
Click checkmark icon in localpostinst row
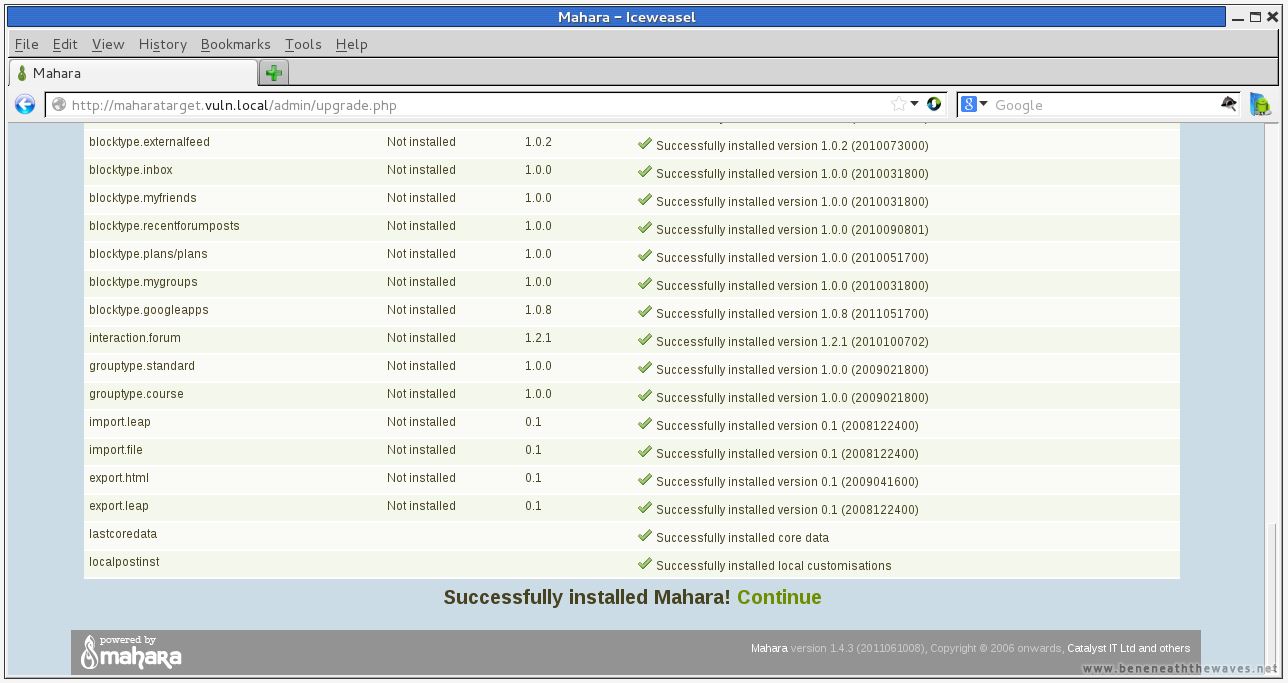[x=644, y=564]
